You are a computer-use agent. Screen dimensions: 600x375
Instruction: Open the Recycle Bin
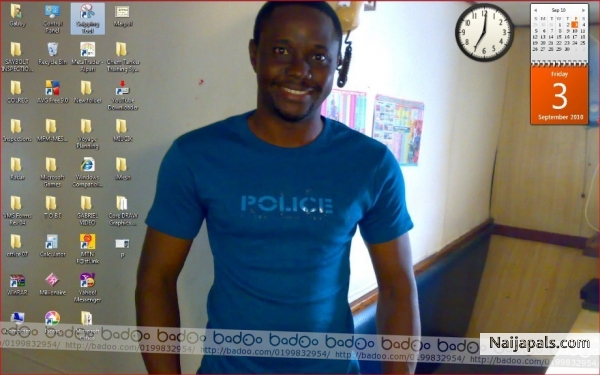point(52,54)
